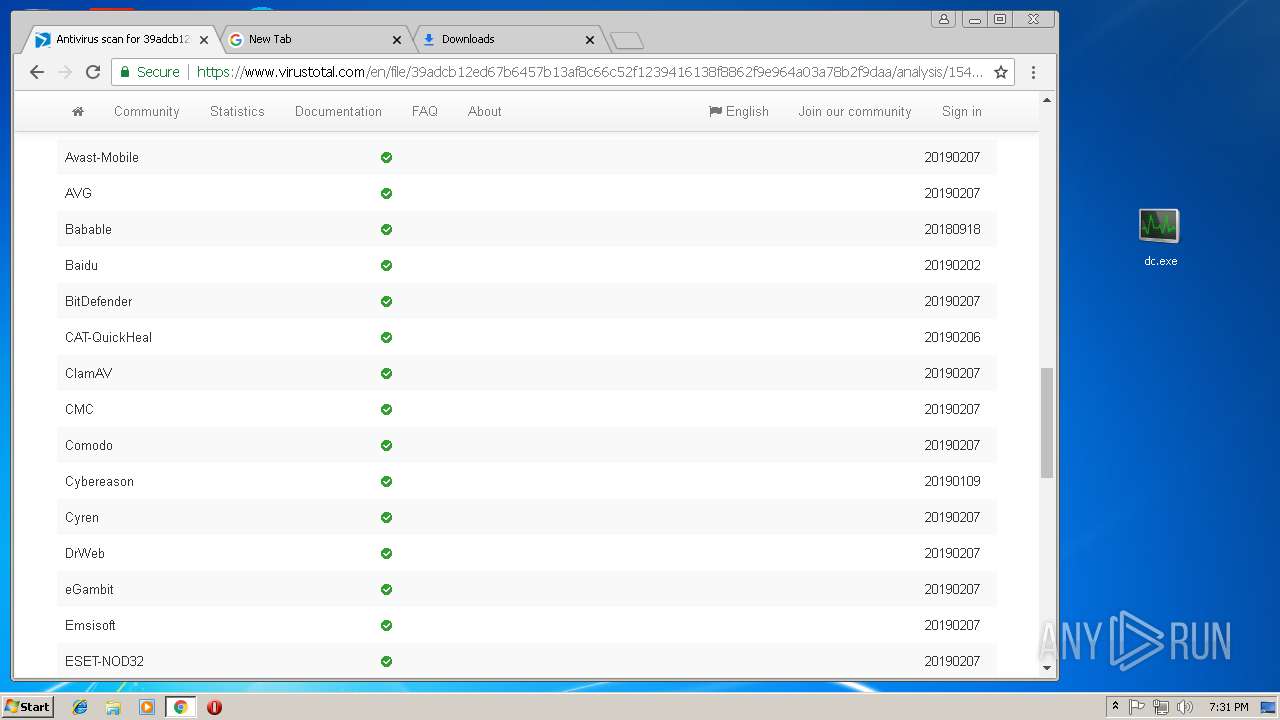Close the New Tab tab
Viewport: 1280px width, 720px height.
coord(397,40)
